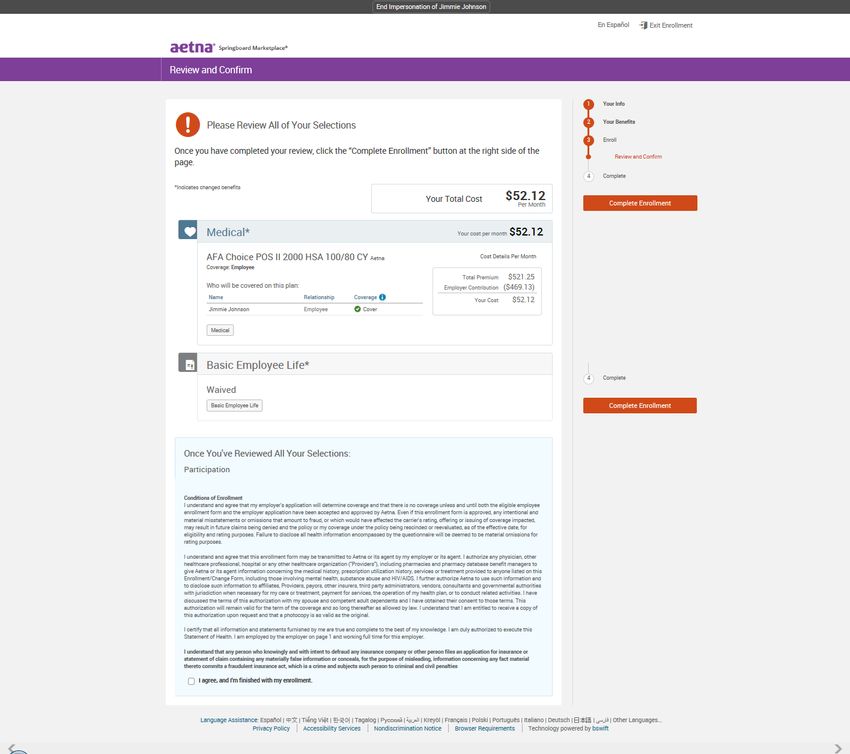Click the lower Complete Enrollment button

coord(640,405)
